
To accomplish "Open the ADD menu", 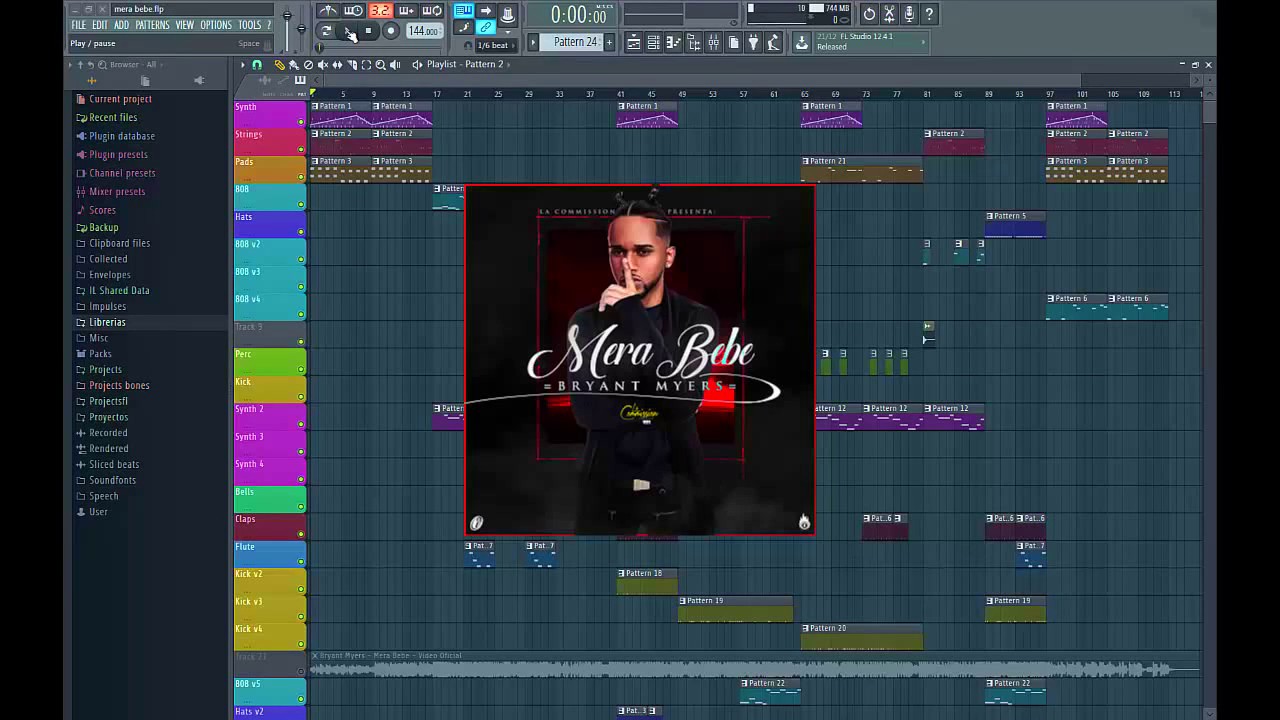I will pos(121,25).
